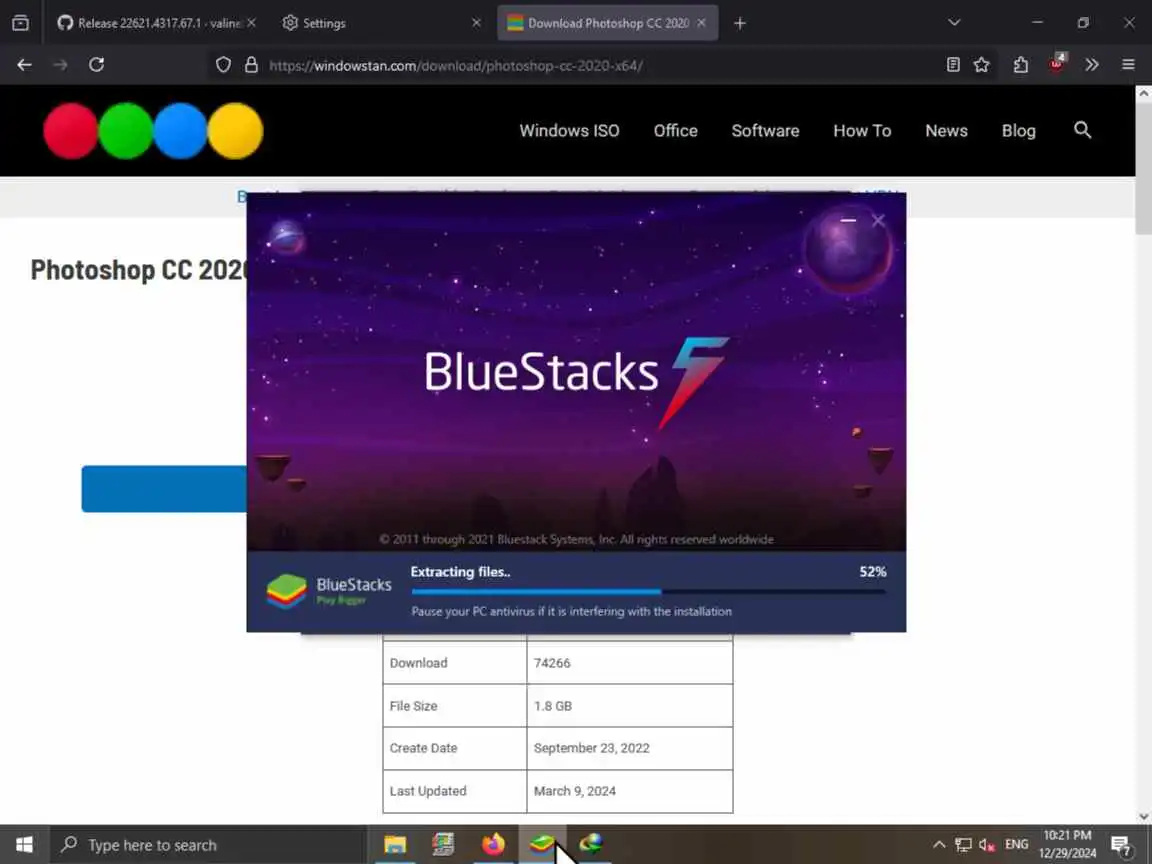Open a new browser tab
The height and width of the screenshot is (864, 1152).
[740, 23]
